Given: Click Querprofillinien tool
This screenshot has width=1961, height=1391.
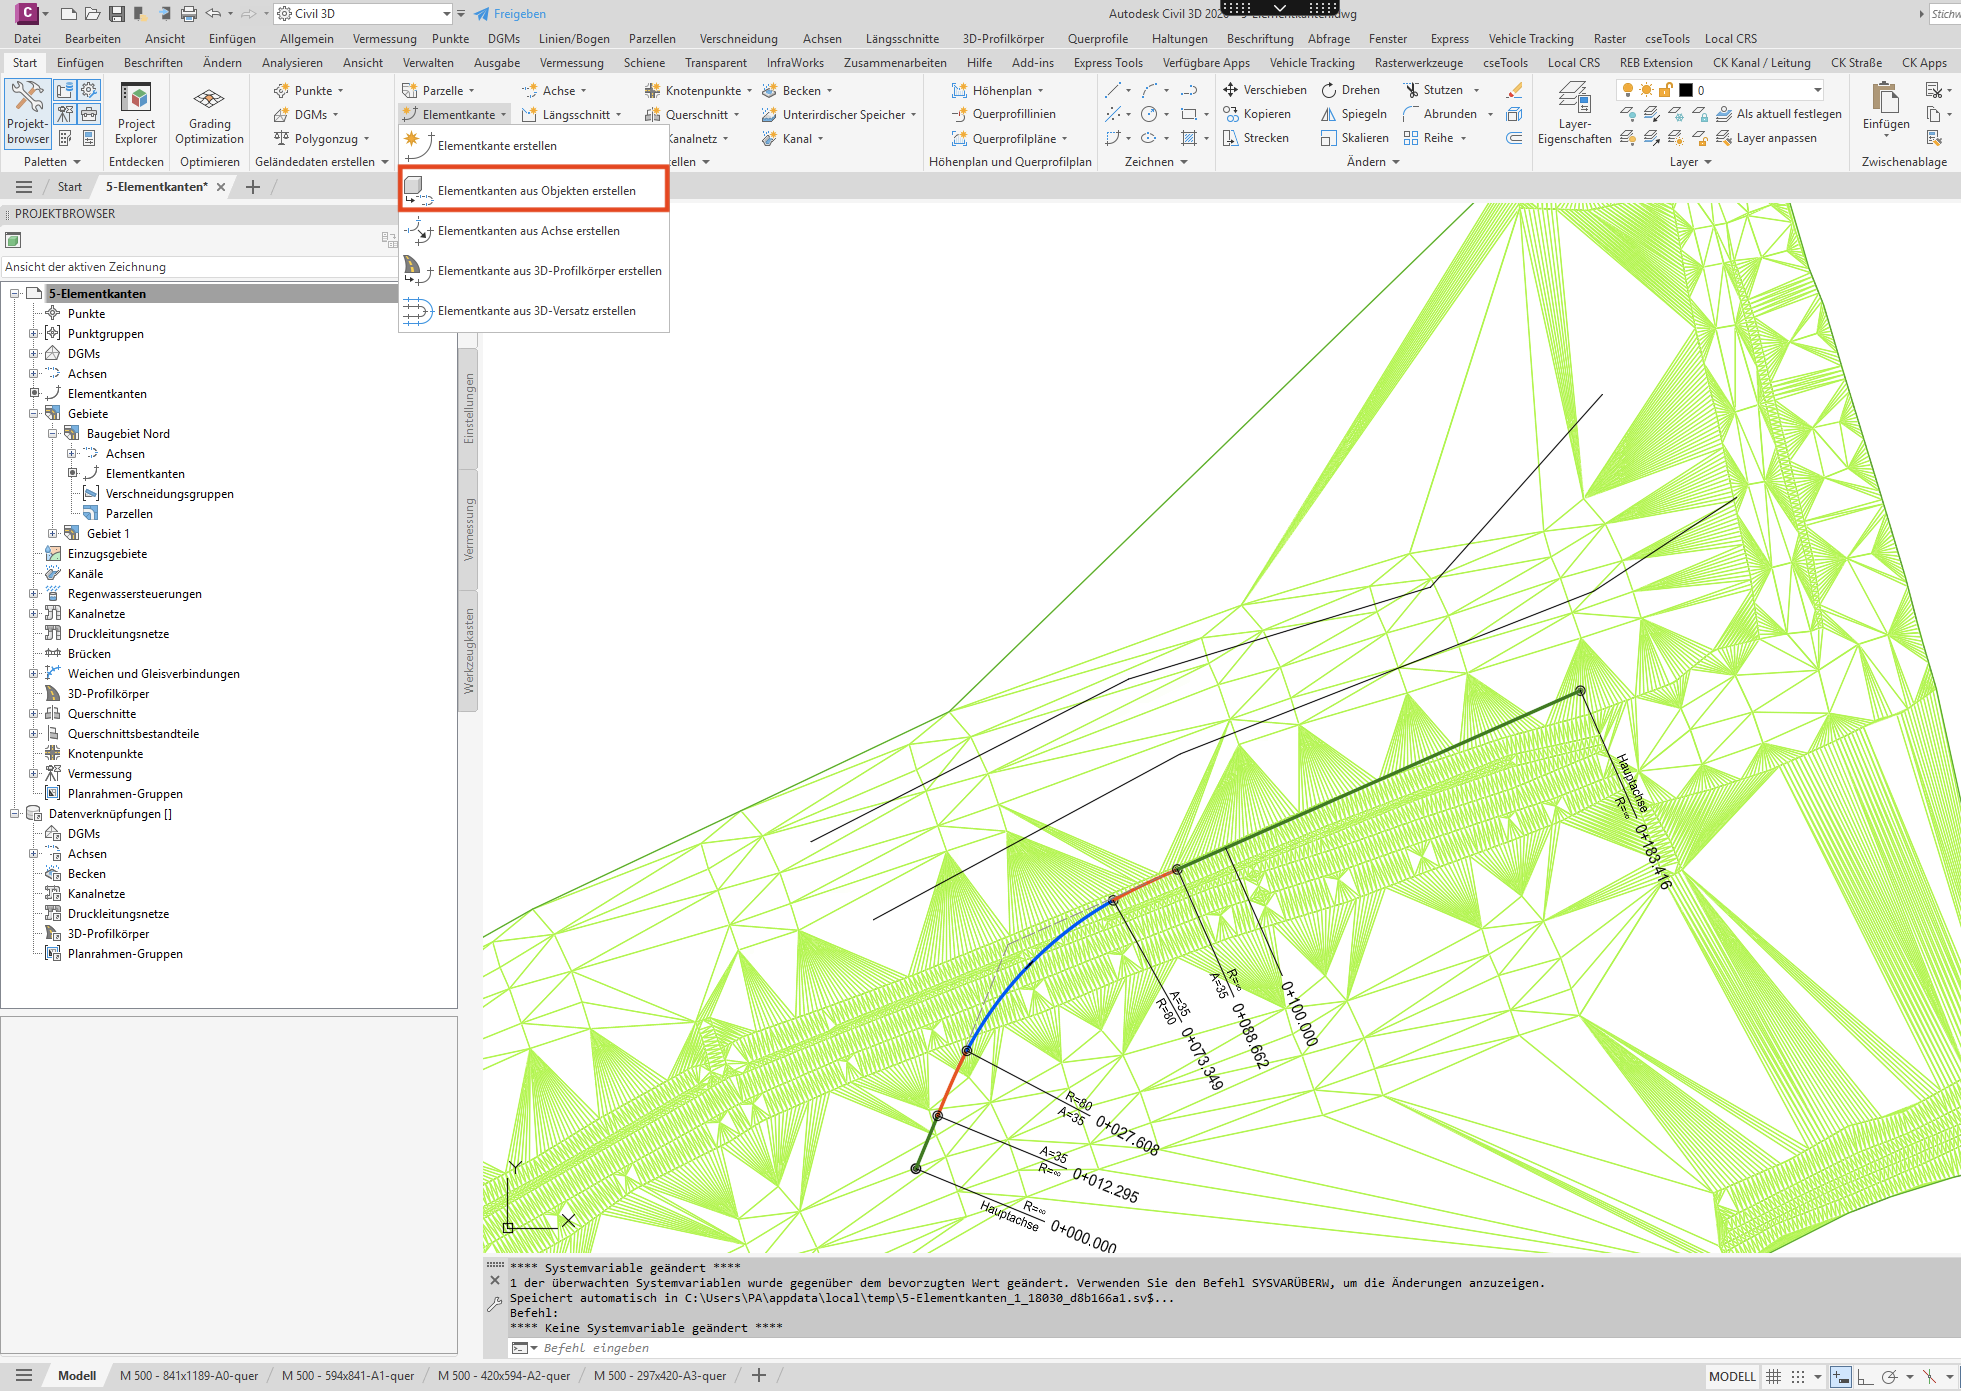Looking at the screenshot, I should 1004,114.
